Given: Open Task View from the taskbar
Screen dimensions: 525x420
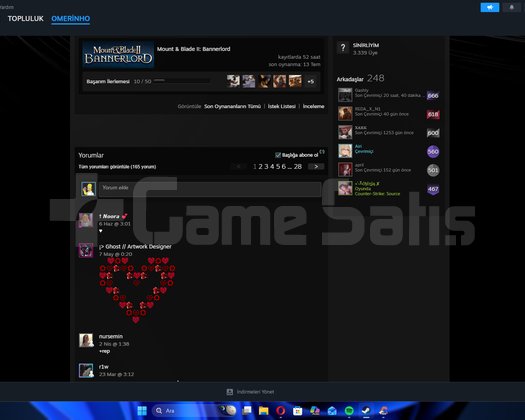Looking at the screenshot, I should [x=247, y=411].
